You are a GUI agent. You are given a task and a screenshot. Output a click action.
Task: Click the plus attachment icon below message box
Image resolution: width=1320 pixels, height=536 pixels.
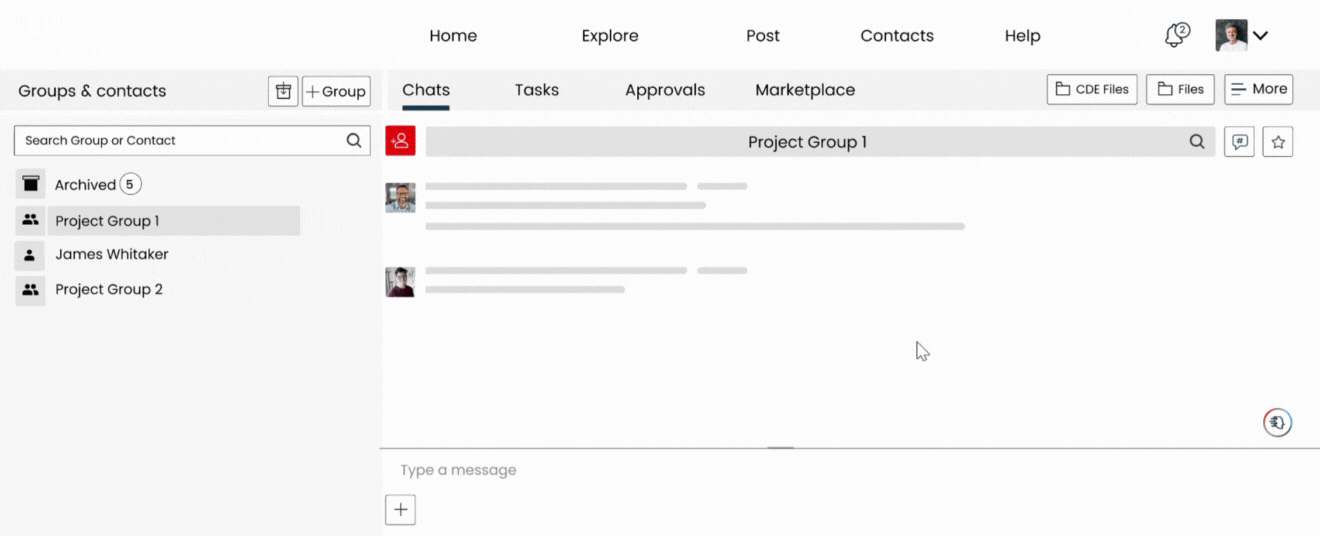click(400, 509)
